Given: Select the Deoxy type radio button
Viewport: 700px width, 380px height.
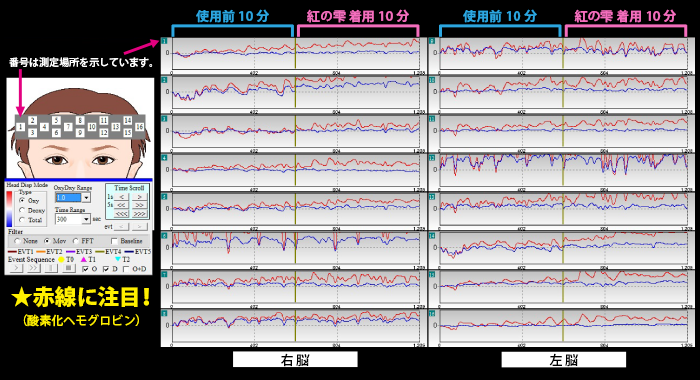Looking at the screenshot, I should (22, 210).
